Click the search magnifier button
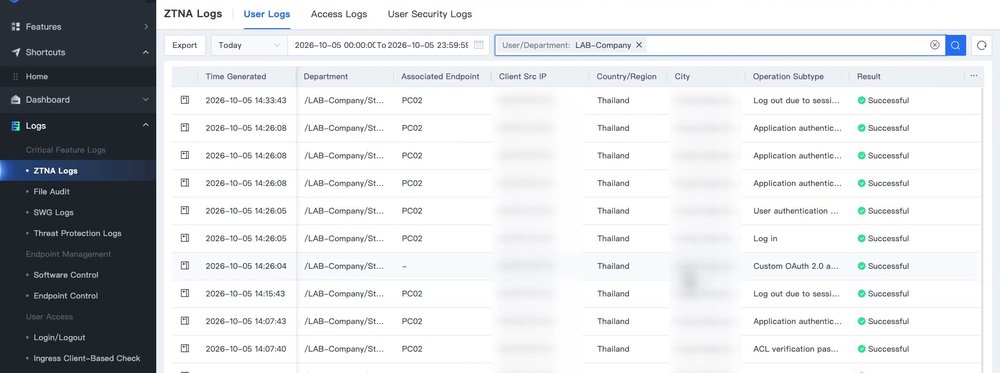 tap(955, 45)
